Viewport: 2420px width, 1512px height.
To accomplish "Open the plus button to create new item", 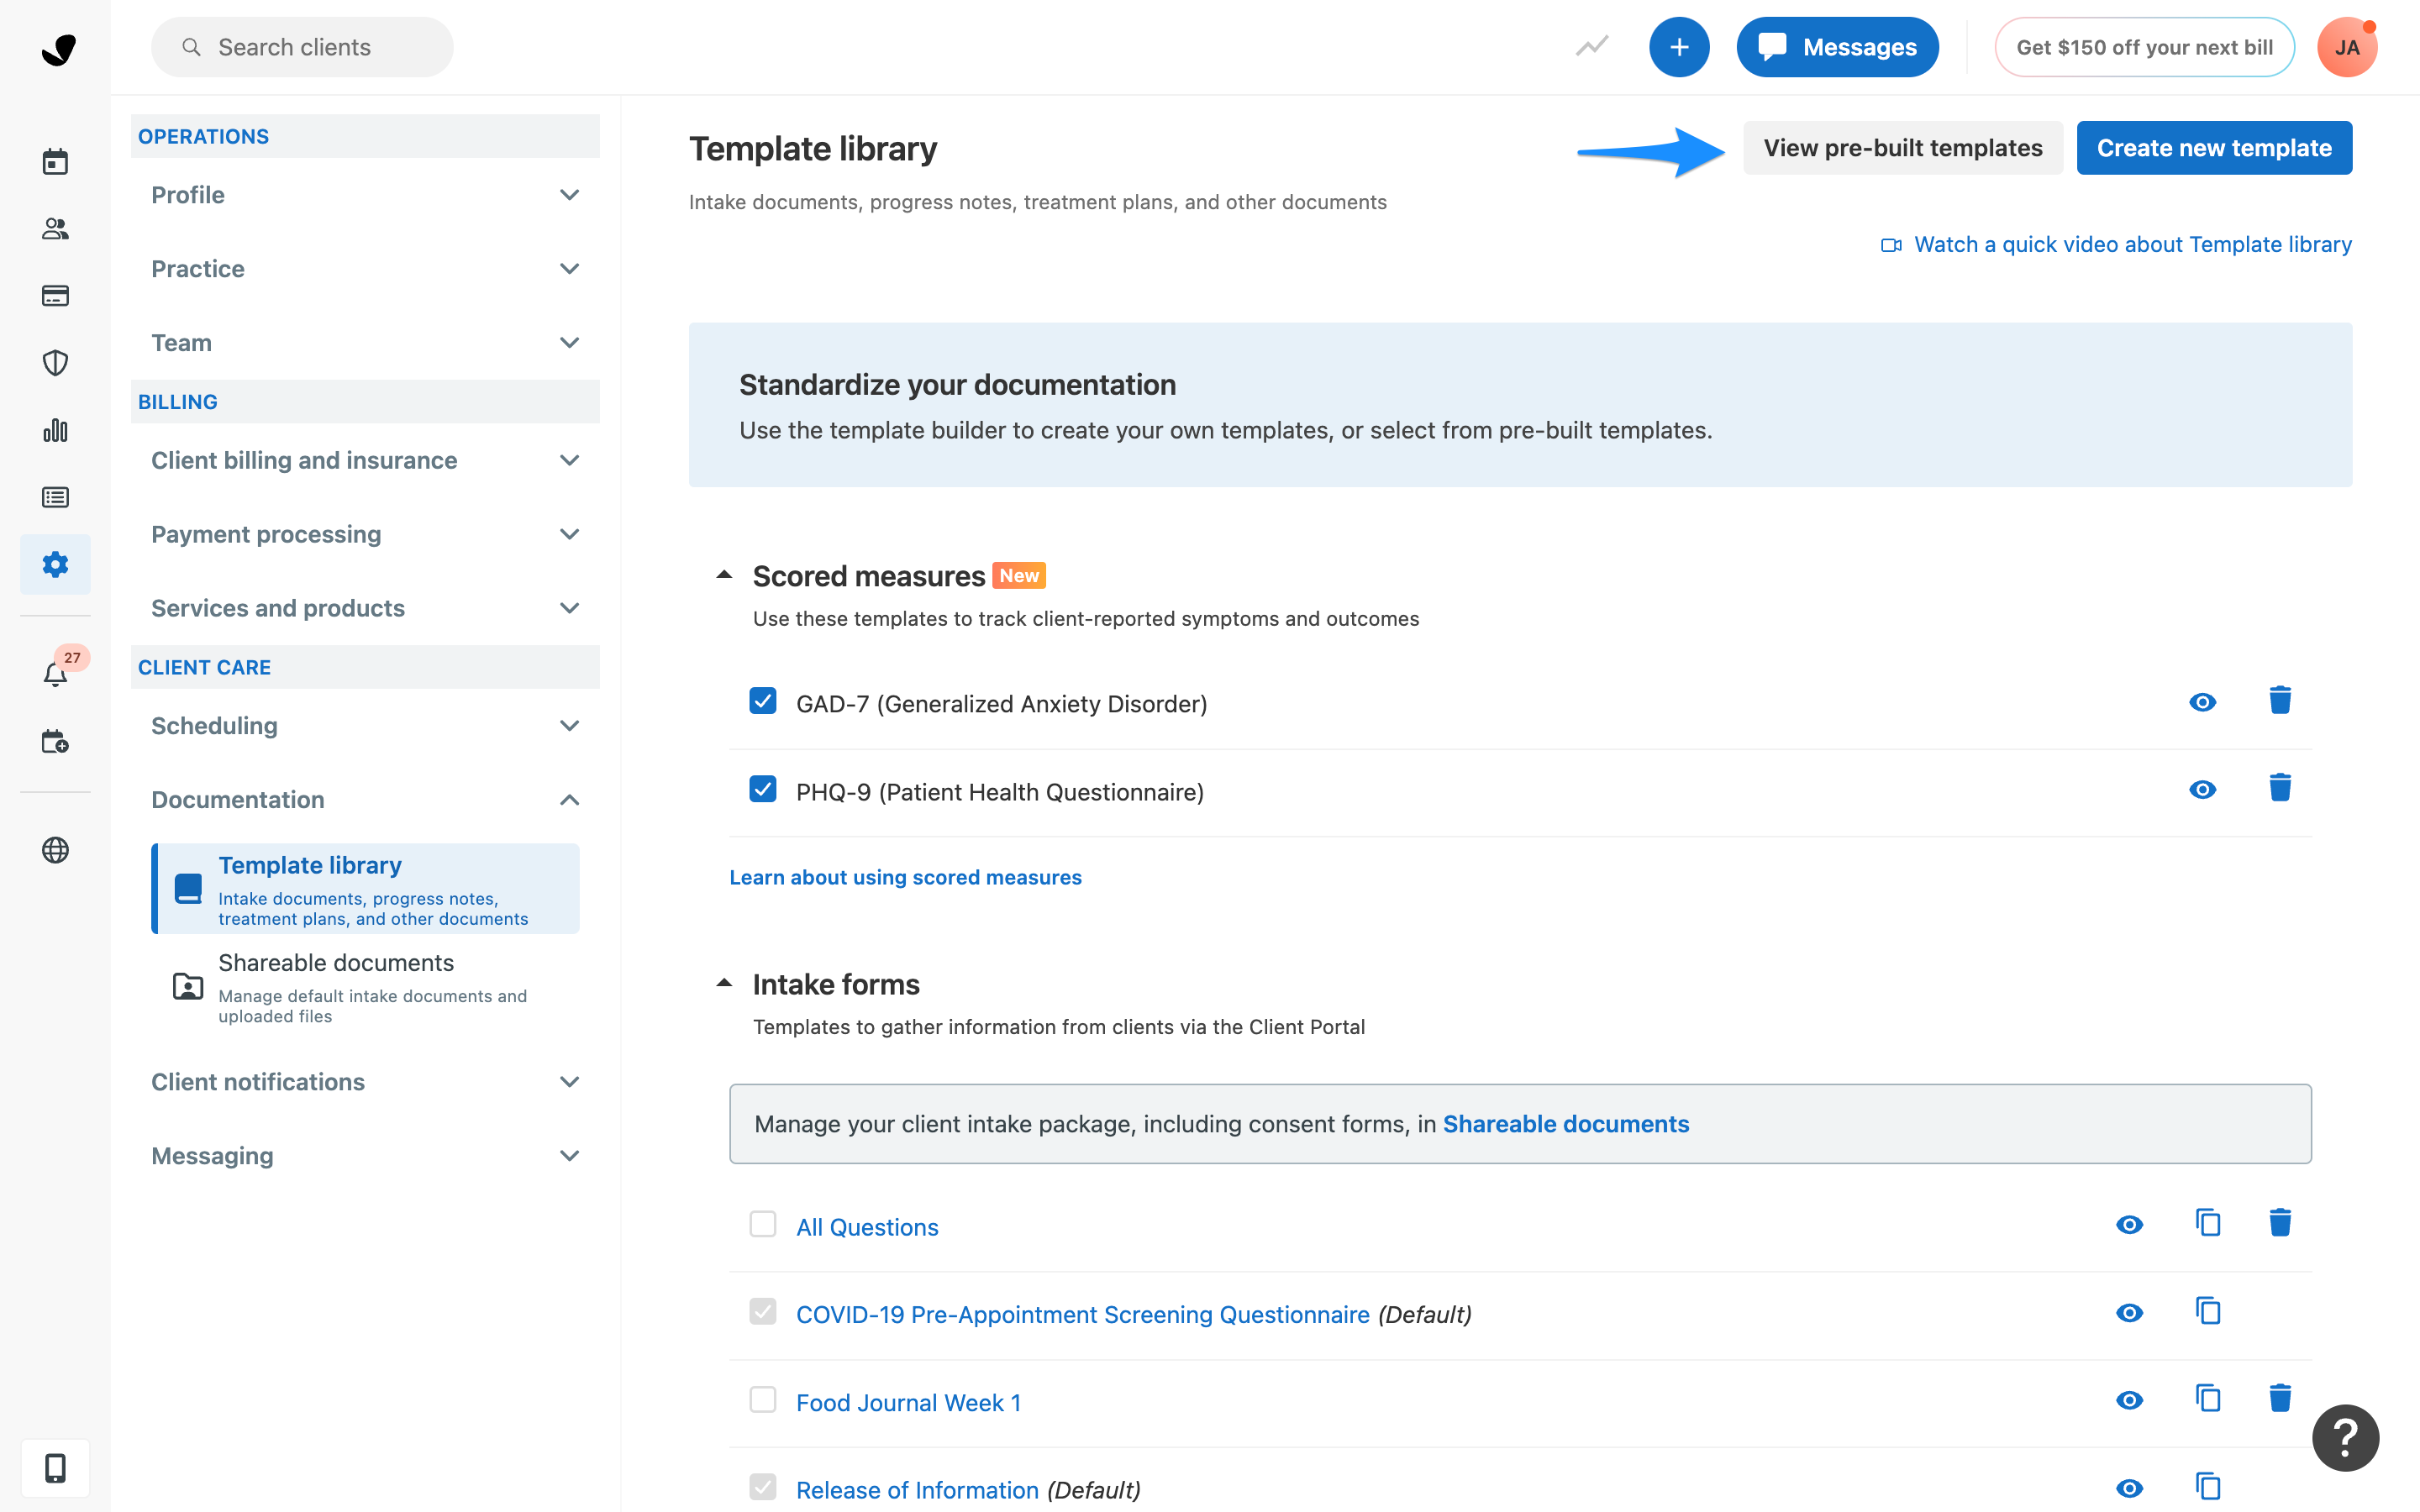I will pyautogui.click(x=1679, y=46).
